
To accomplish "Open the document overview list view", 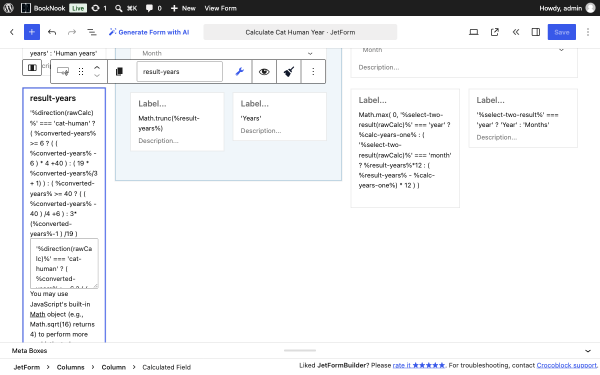I will click(92, 32).
